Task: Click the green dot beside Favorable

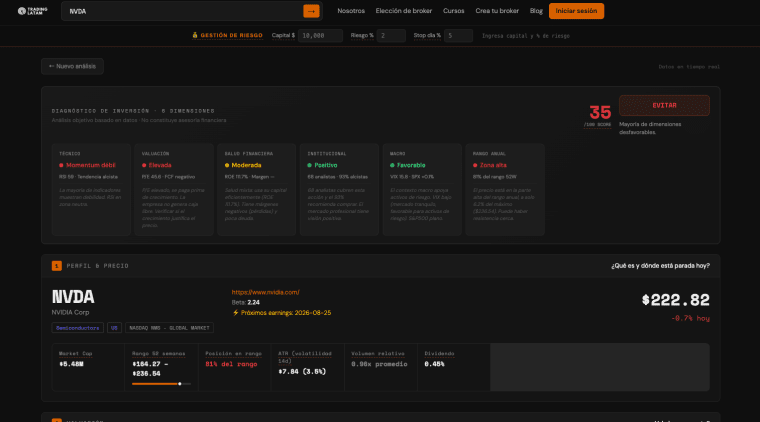Action: click(392, 165)
